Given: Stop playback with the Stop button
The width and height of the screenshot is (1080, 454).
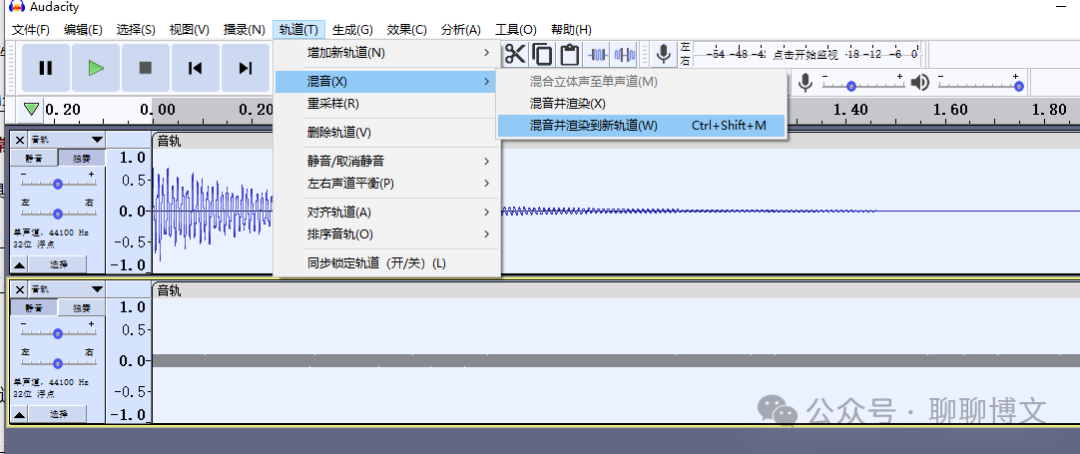Looking at the screenshot, I should coord(145,68).
